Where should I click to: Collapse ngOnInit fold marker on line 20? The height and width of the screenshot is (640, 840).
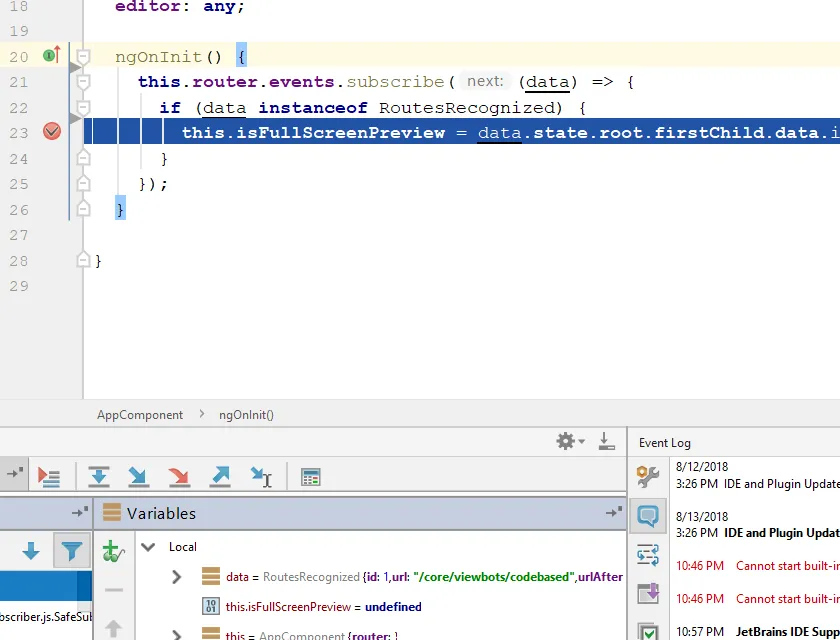click(83, 56)
